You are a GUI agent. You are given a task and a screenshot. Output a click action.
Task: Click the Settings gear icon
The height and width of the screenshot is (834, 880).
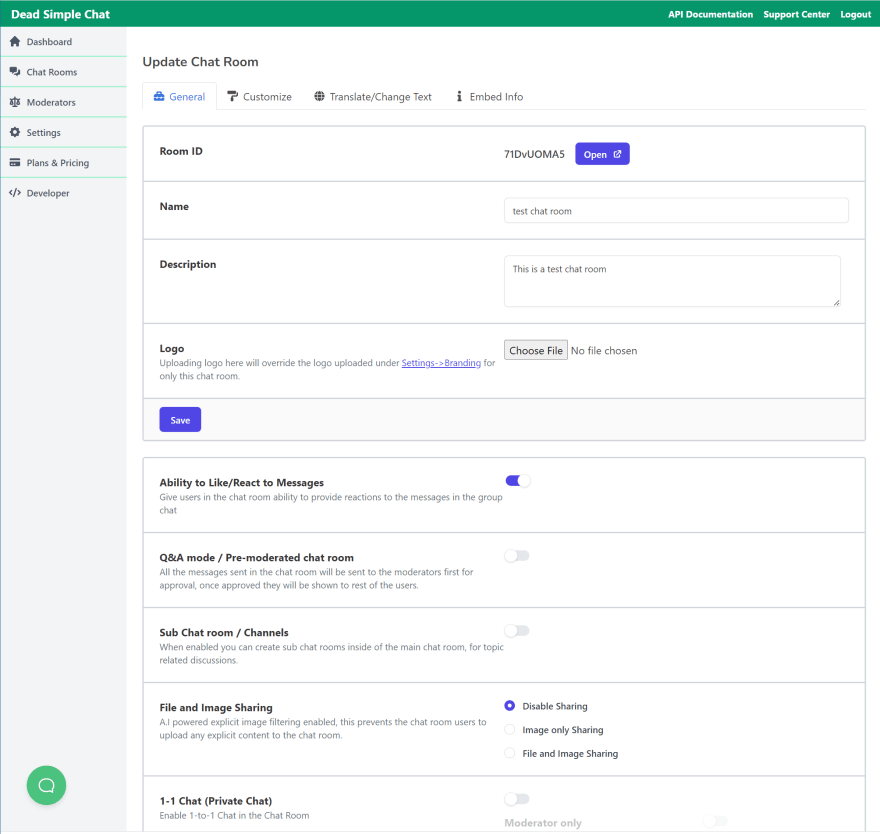(x=15, y=132)
